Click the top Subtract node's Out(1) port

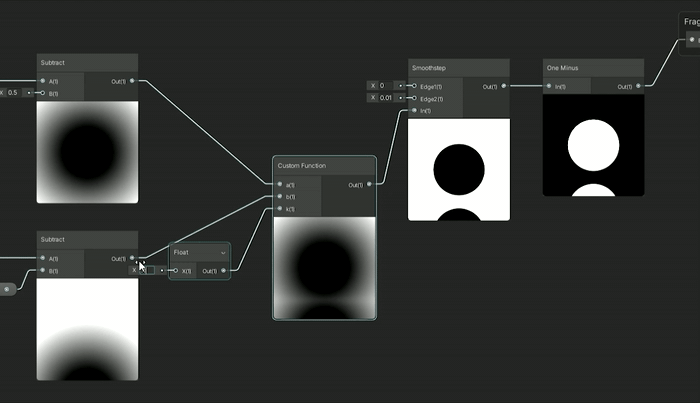pyautogui.click(x=132, y=80)
